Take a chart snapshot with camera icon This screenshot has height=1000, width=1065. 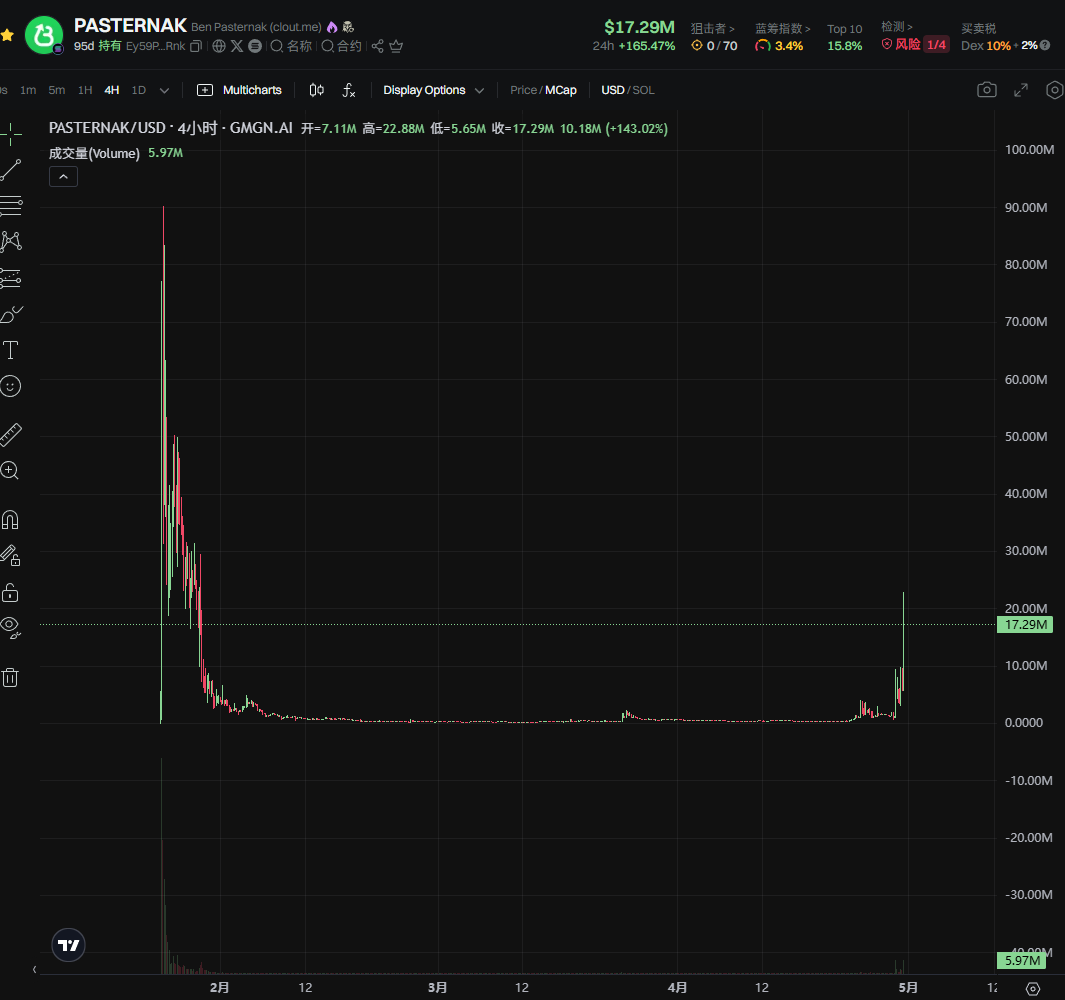(x=986, y=90)
